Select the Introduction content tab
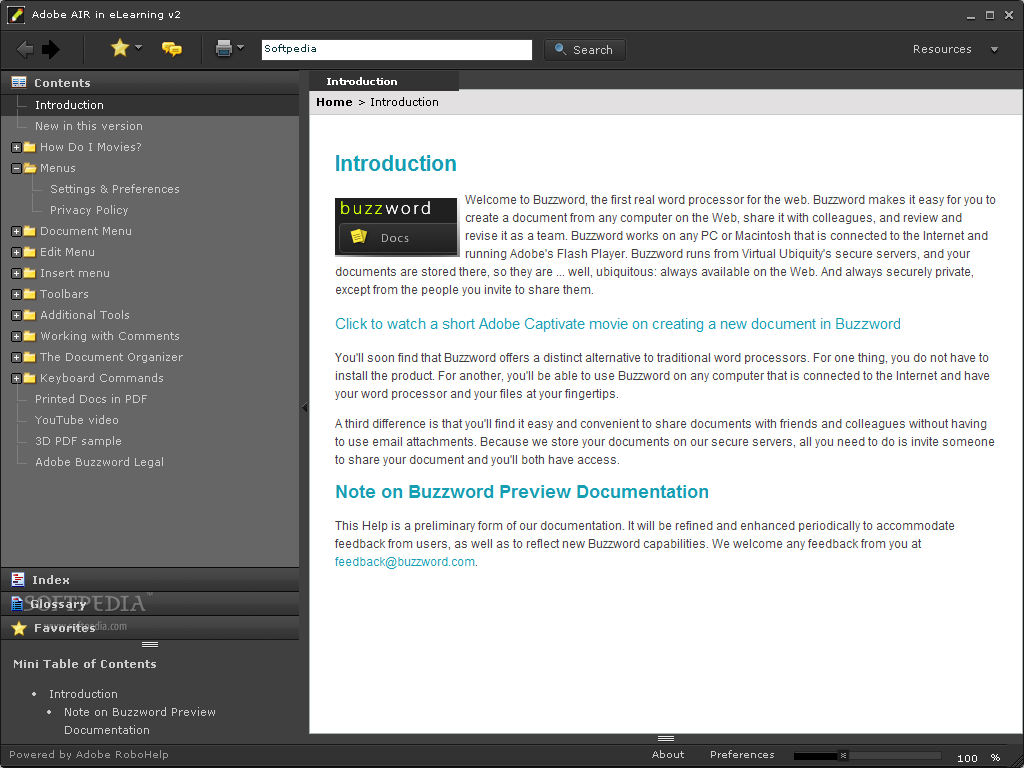The height and width of the screenshot is (768, 1024). [x=383, y=82]
